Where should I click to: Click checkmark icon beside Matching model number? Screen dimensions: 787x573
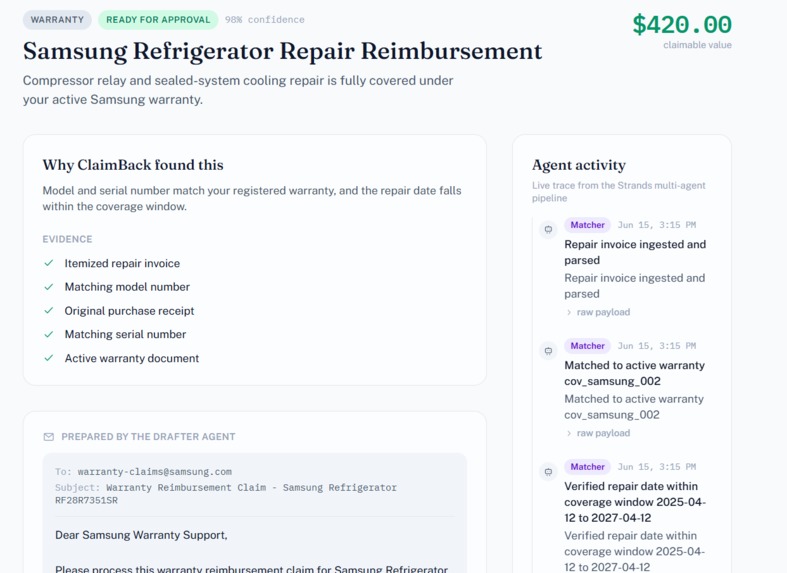(x=49, y=286)
